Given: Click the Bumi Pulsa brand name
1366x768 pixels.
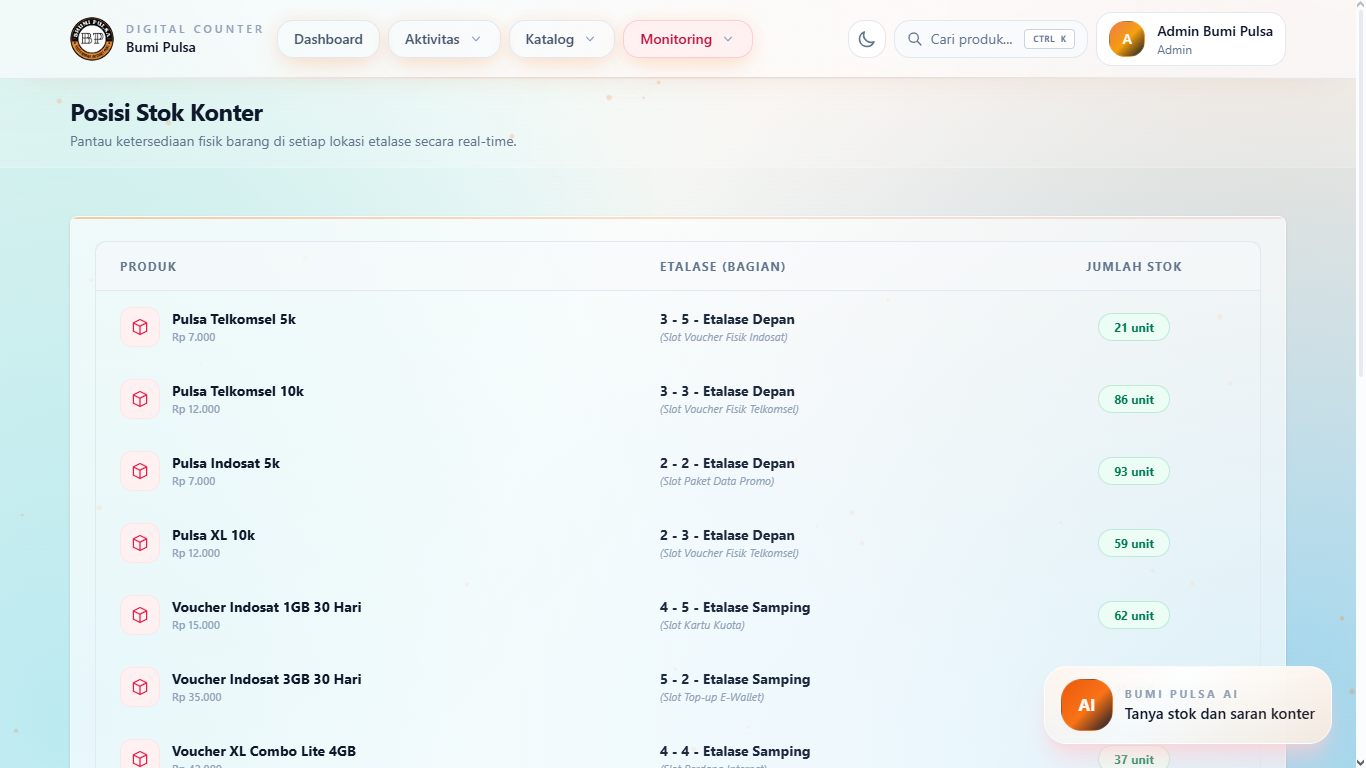Looking at the screenshot, I should (161, 47).
